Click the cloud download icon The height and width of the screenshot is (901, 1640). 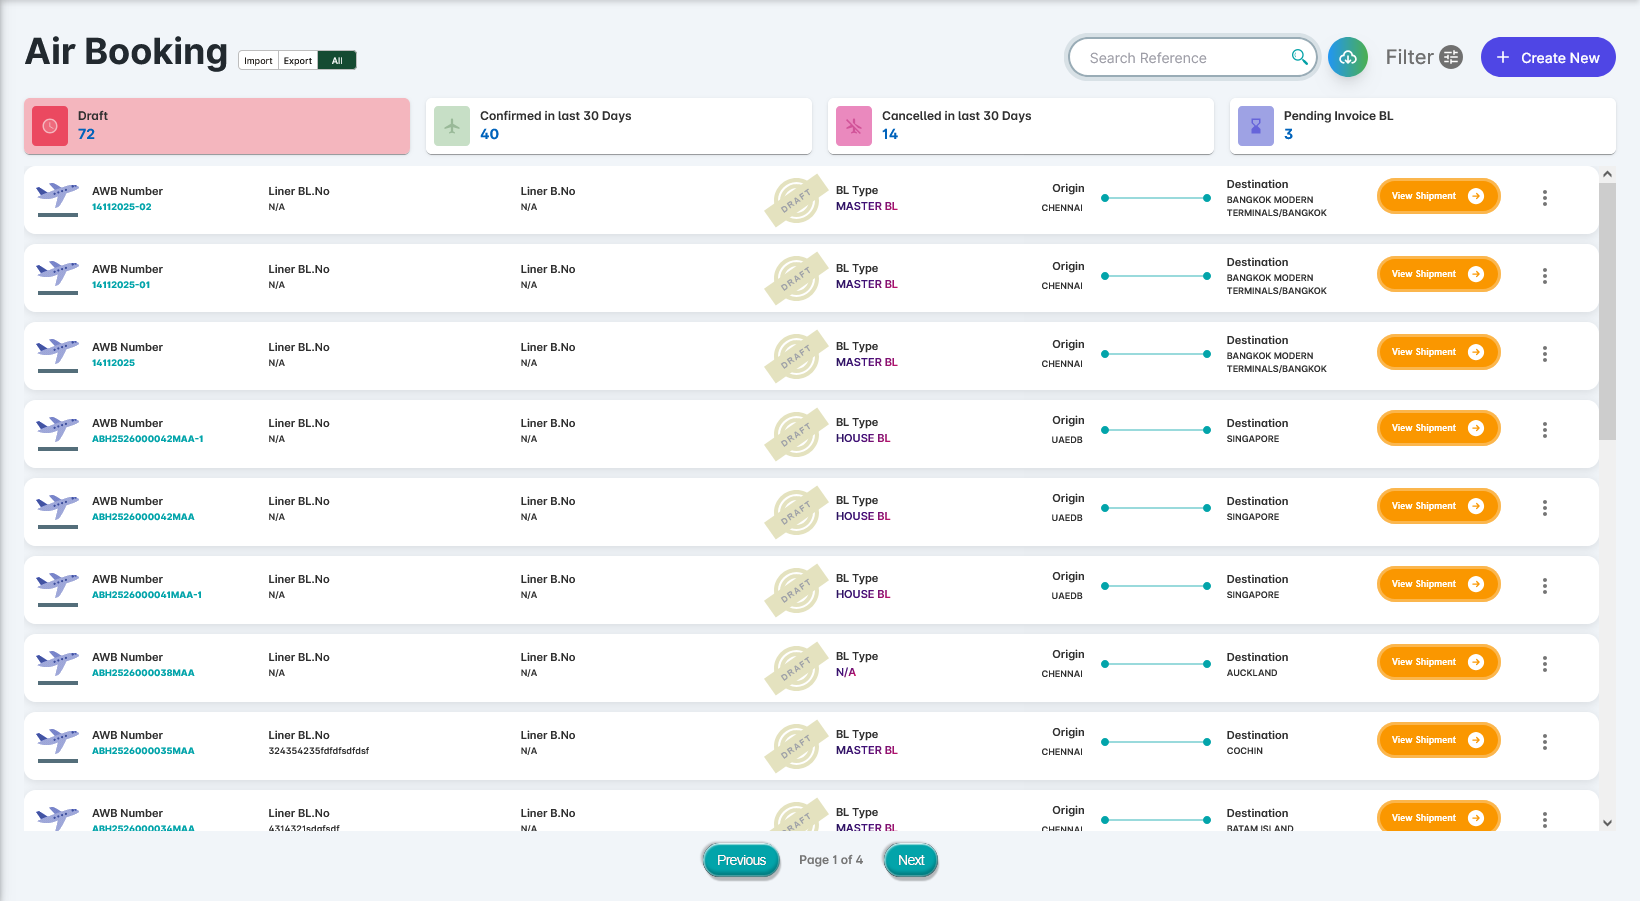(1347, 58)
